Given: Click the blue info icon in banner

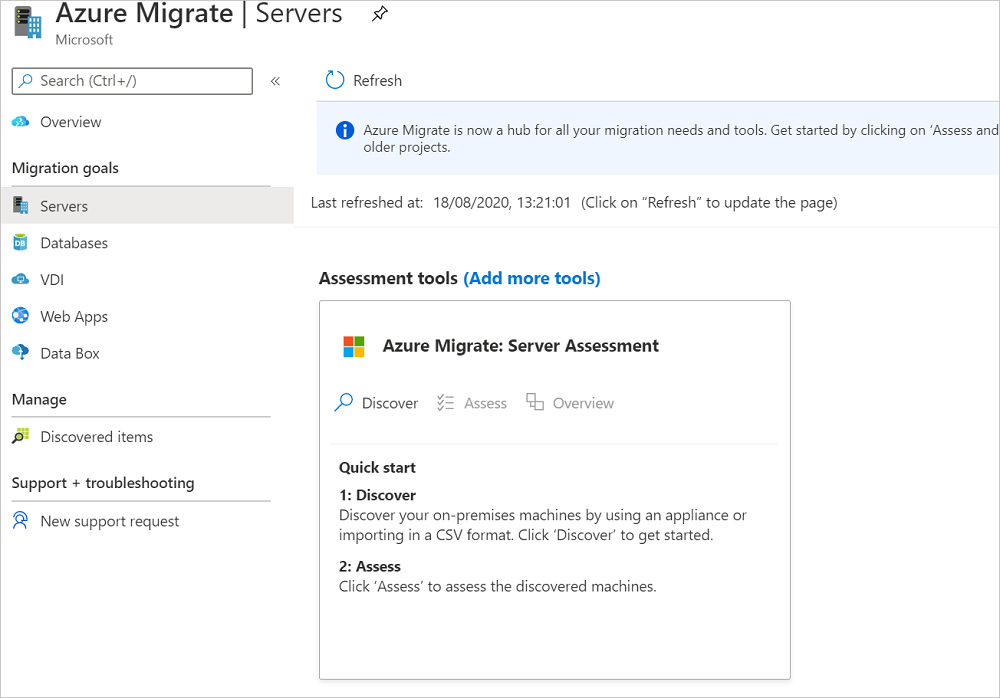Looking at the screenshot, I should tap(344, 130).
